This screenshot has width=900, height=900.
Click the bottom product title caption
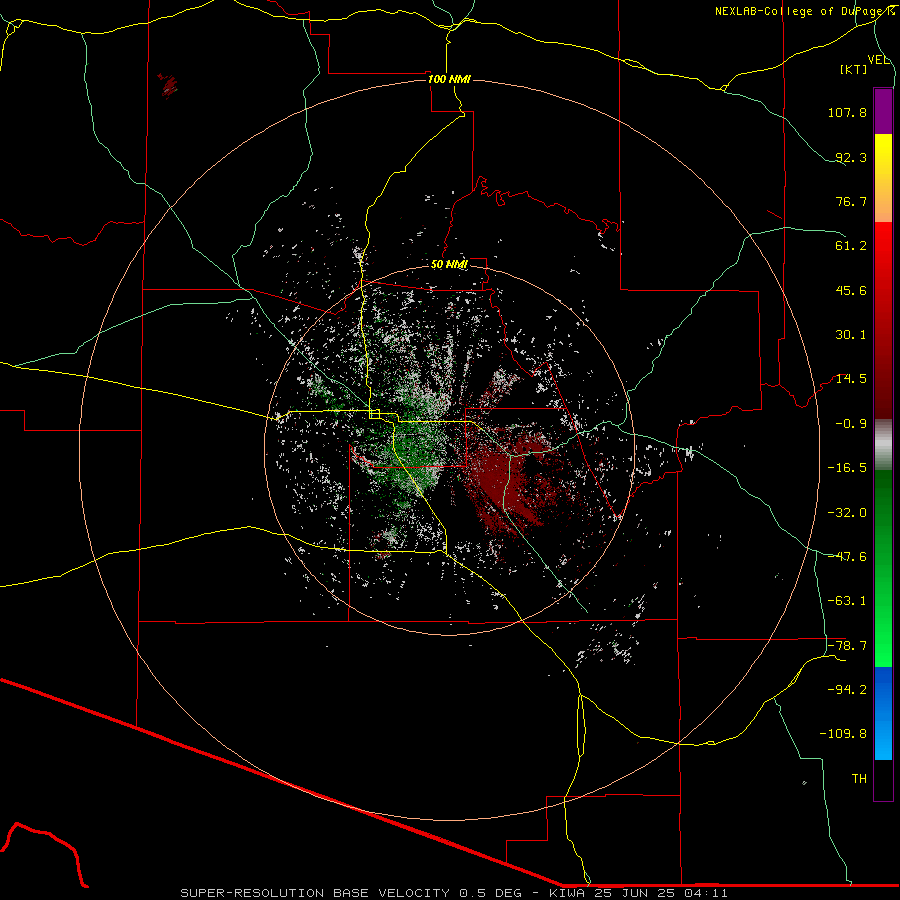tap(454, 893)
